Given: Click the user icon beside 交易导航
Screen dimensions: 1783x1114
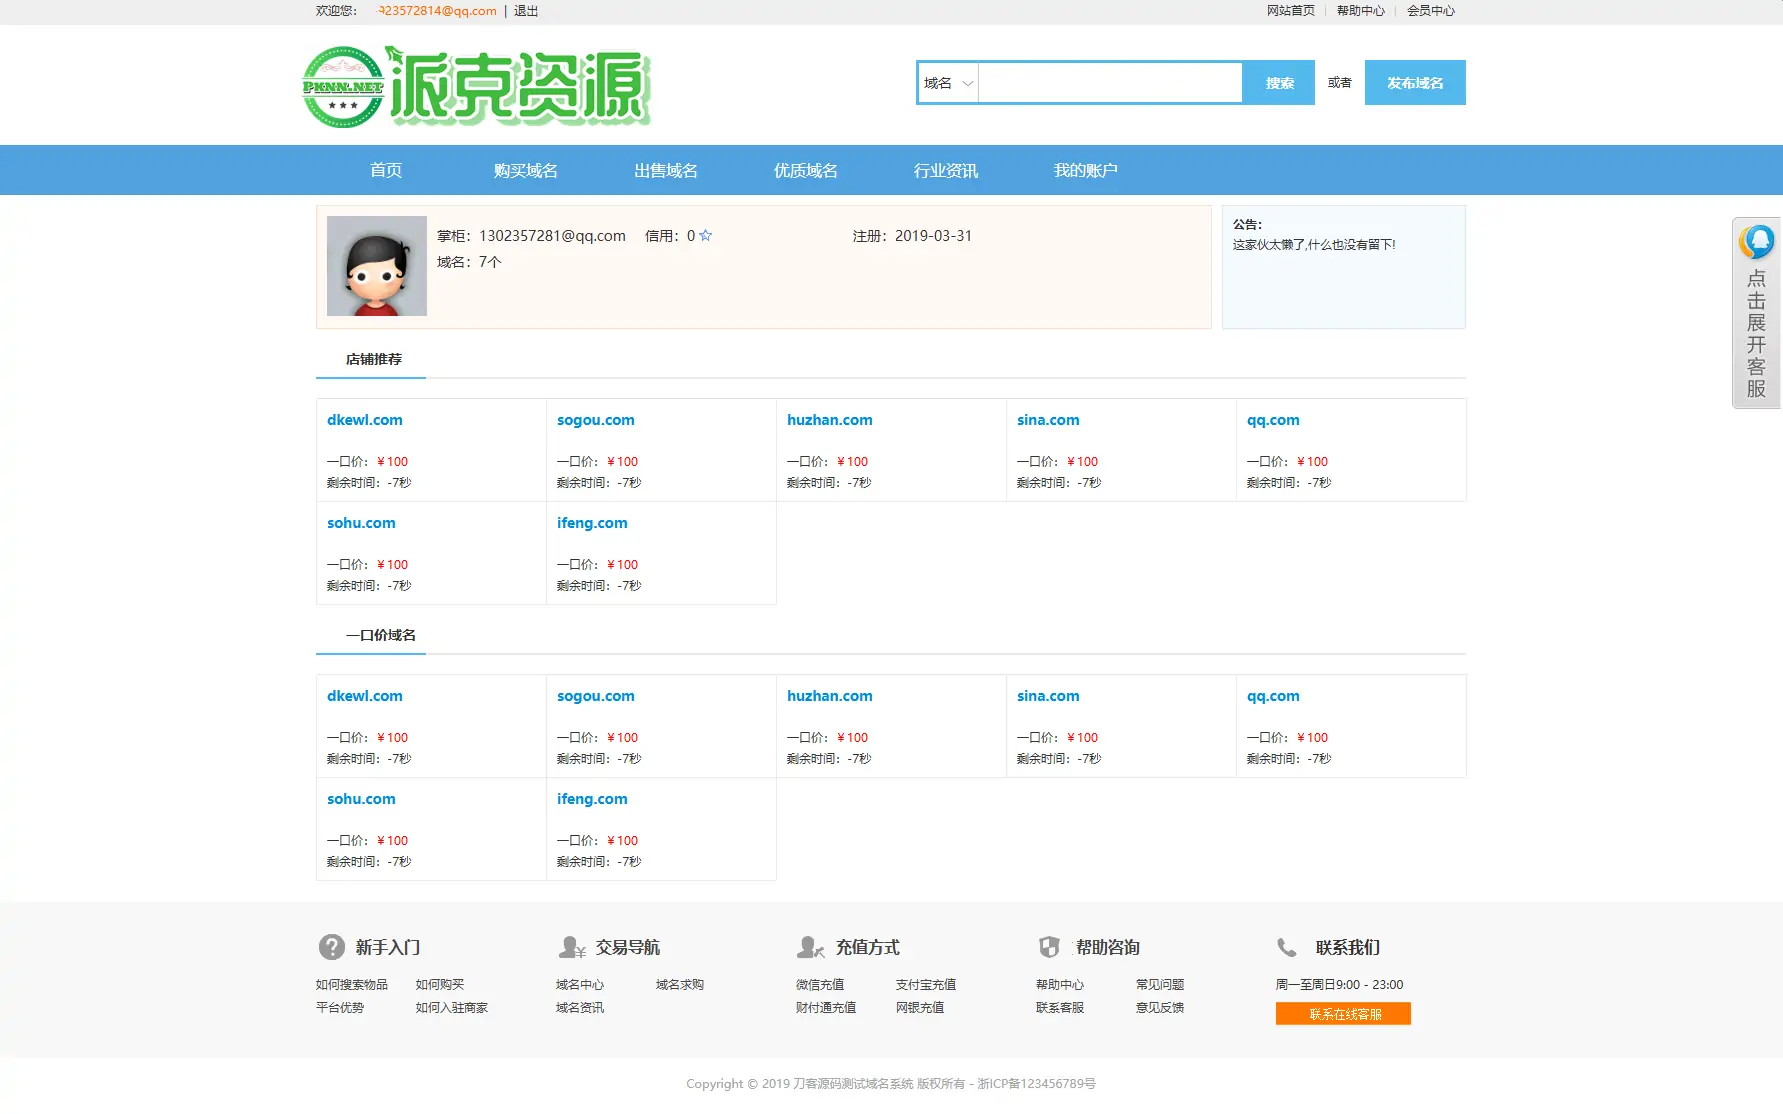Looking at the screenshot, I should (572, 947).
